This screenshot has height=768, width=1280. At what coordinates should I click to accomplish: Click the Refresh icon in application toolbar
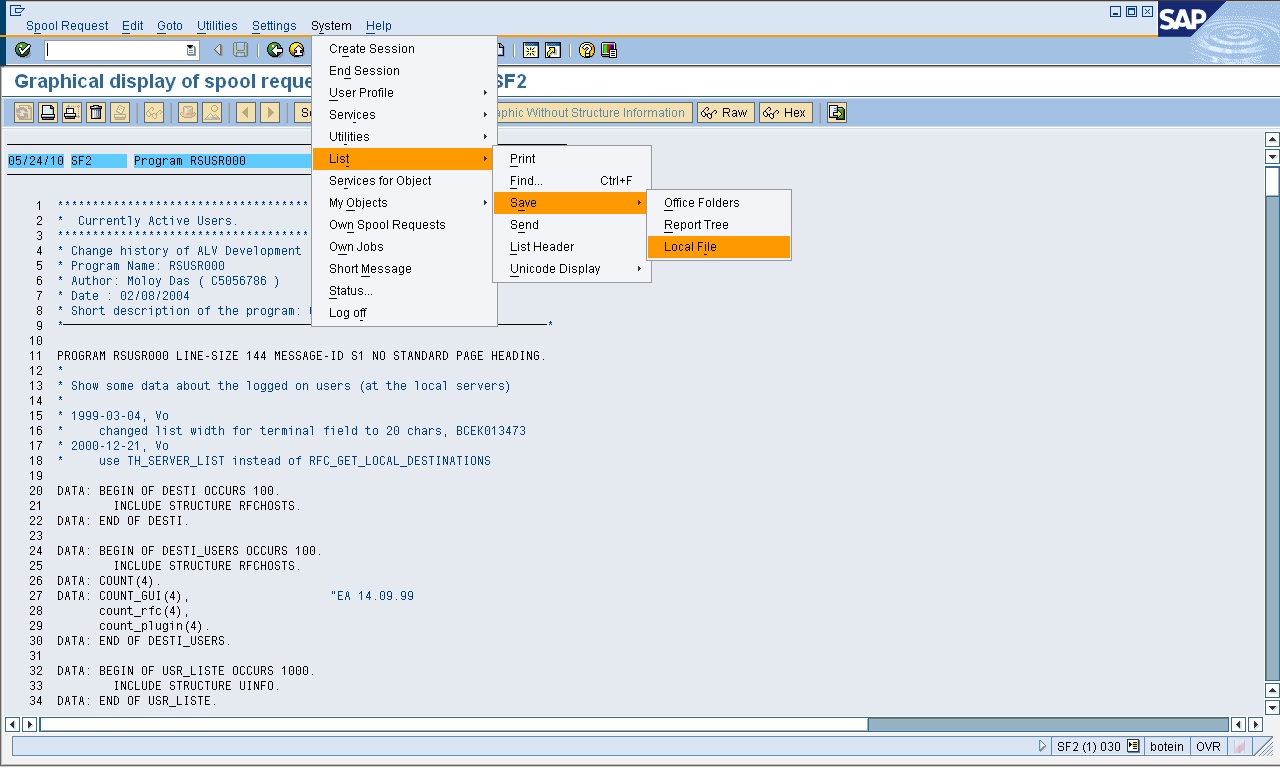[23, 113]
